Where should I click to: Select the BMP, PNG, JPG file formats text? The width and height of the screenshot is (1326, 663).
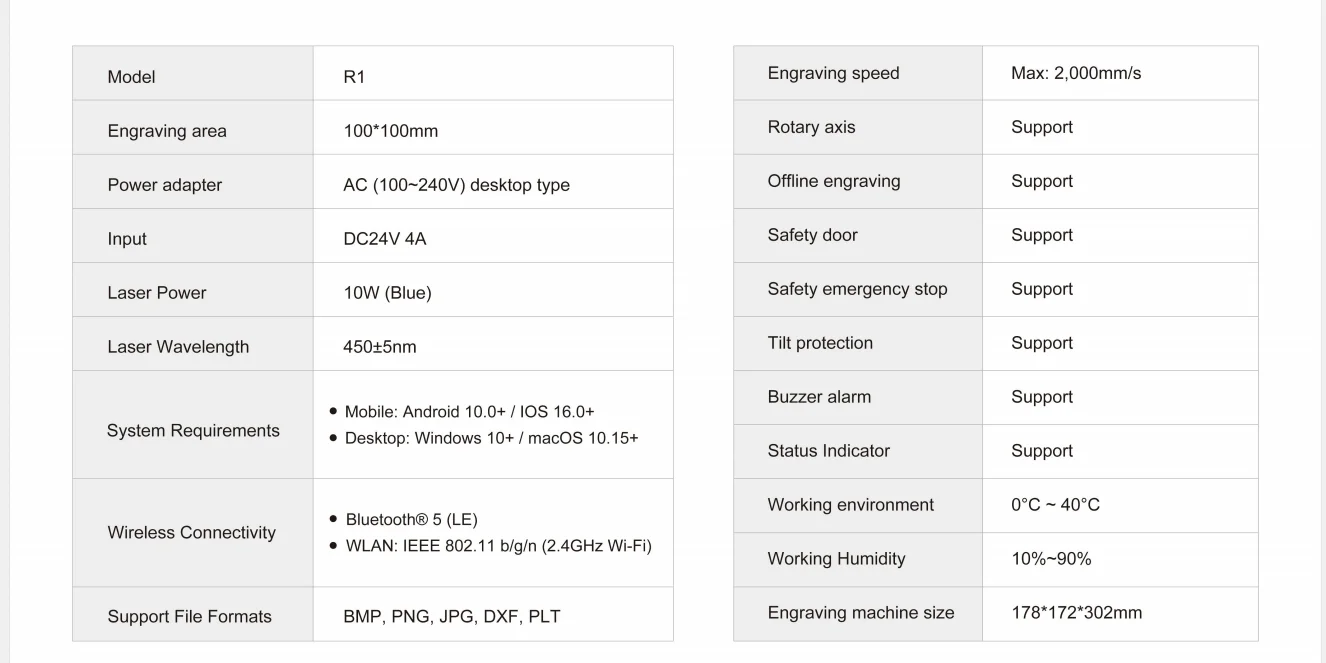pyautogui.click(x=452, y=617)
